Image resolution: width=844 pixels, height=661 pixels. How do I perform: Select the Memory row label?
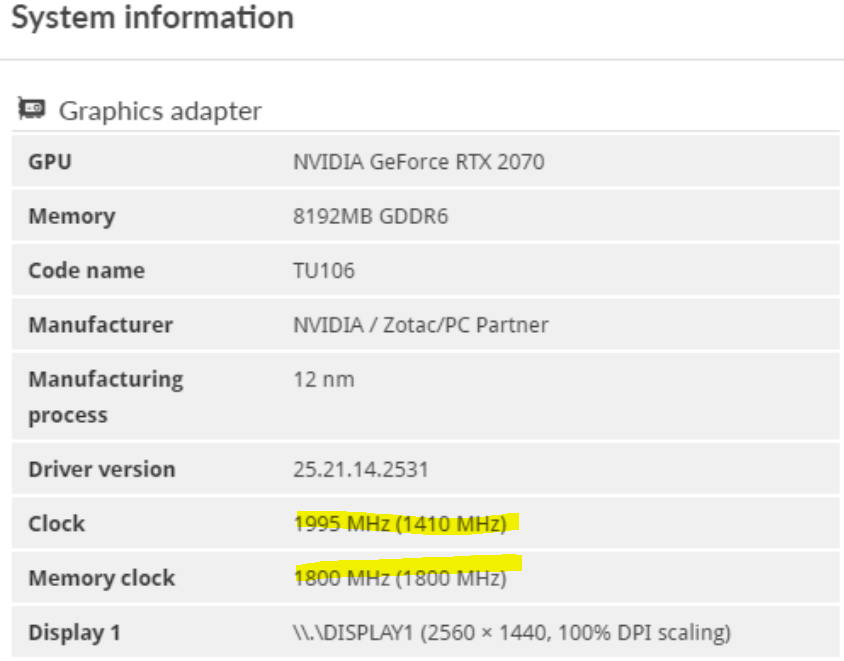click(72, 216)
